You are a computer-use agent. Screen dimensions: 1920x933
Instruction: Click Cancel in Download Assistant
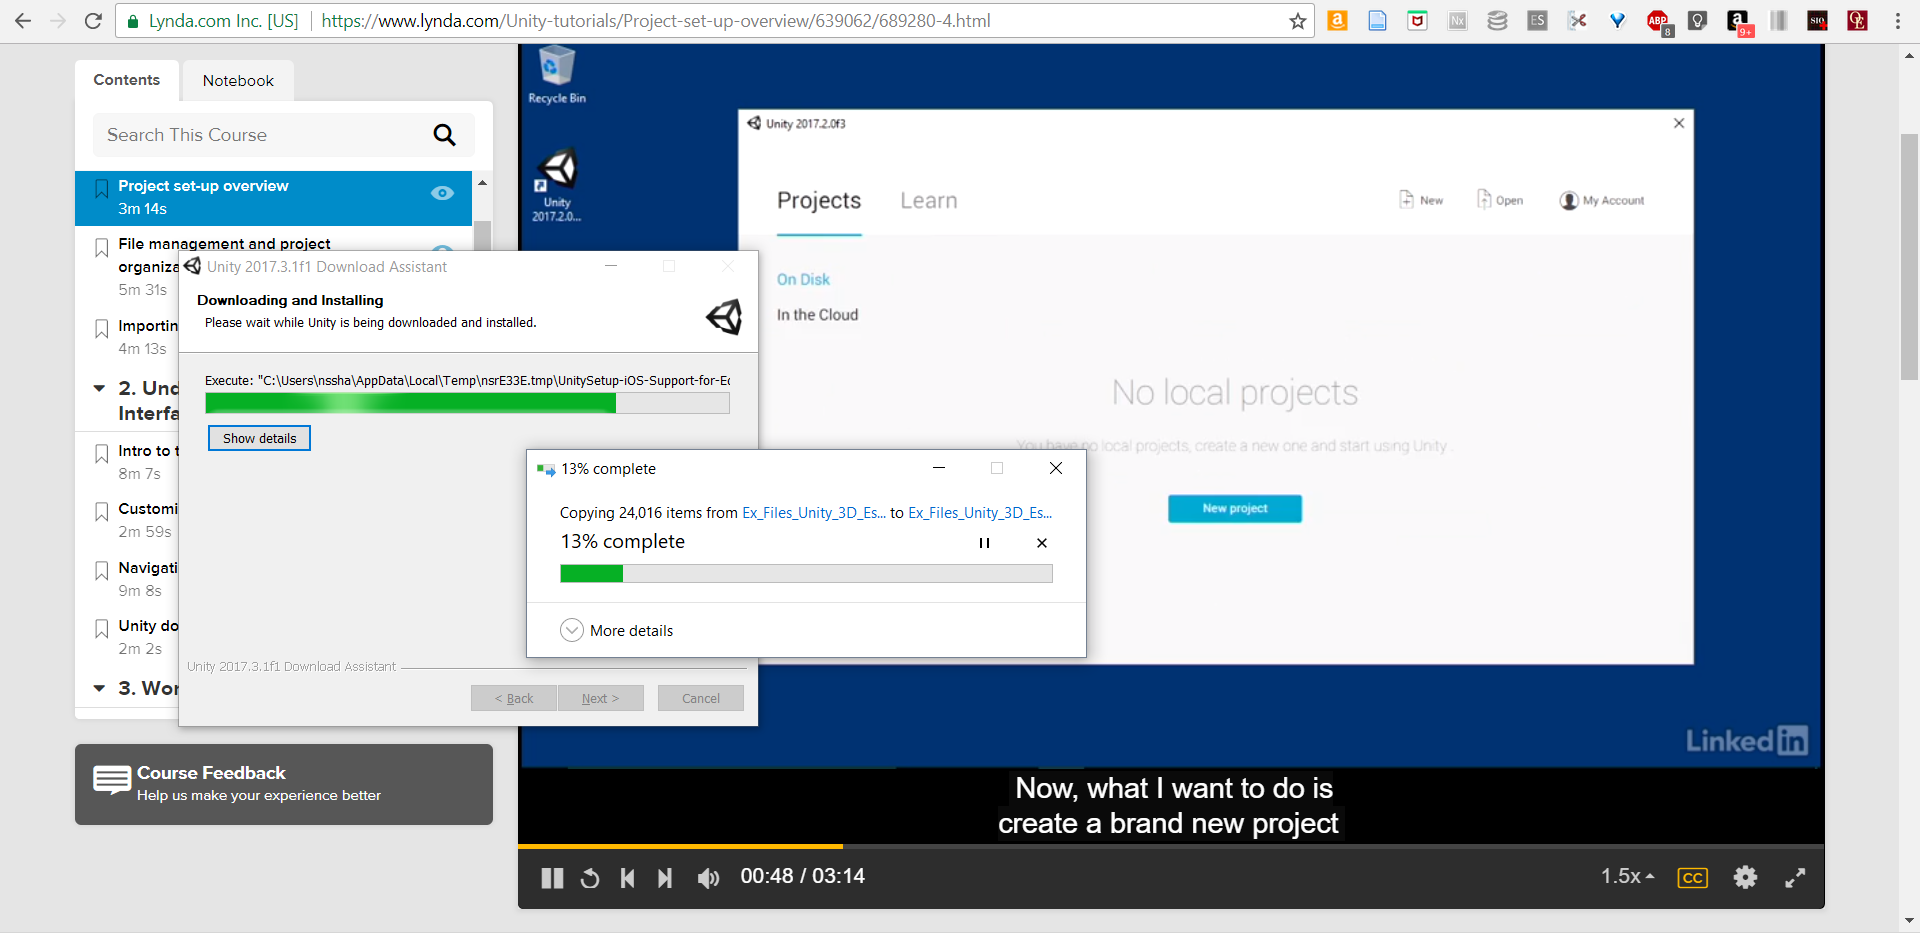tap(700, 698)
